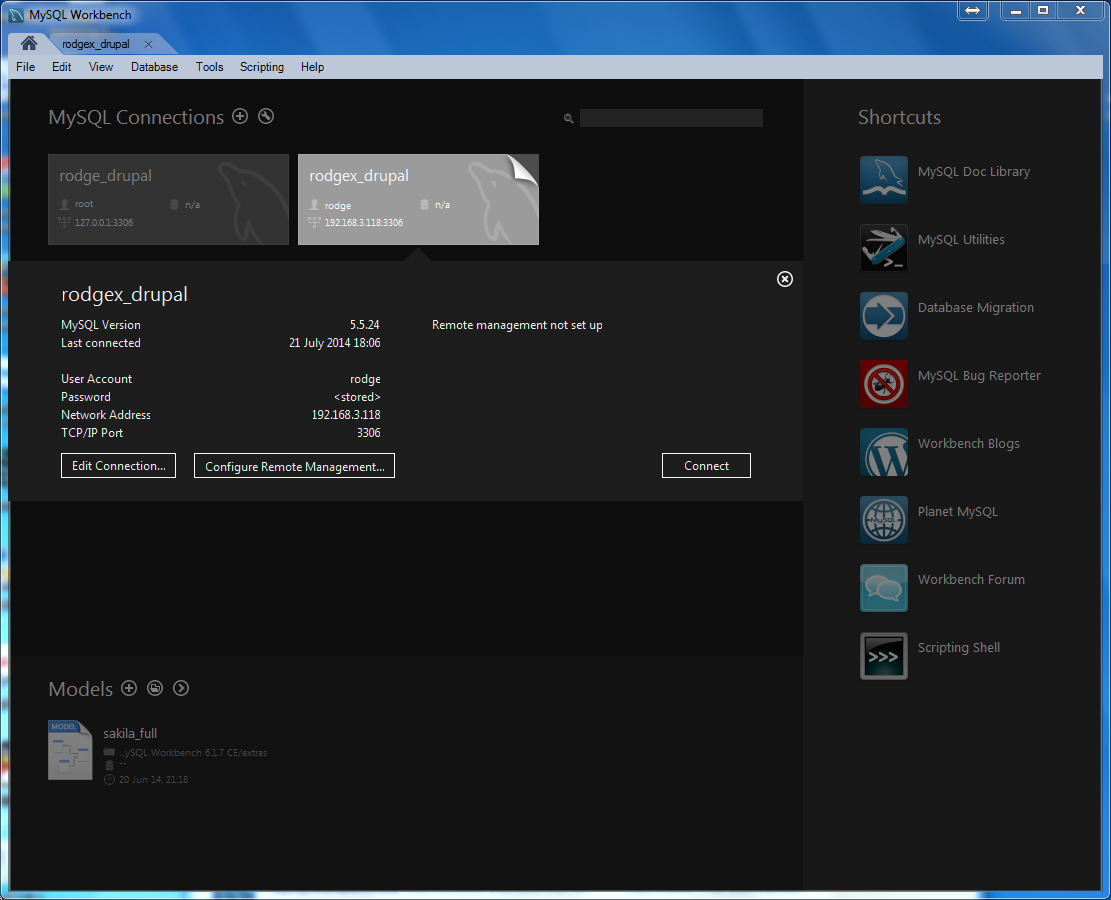Select the rodgex_drupal connection tile
1111x900 pixels.
[x=418, y=199]
